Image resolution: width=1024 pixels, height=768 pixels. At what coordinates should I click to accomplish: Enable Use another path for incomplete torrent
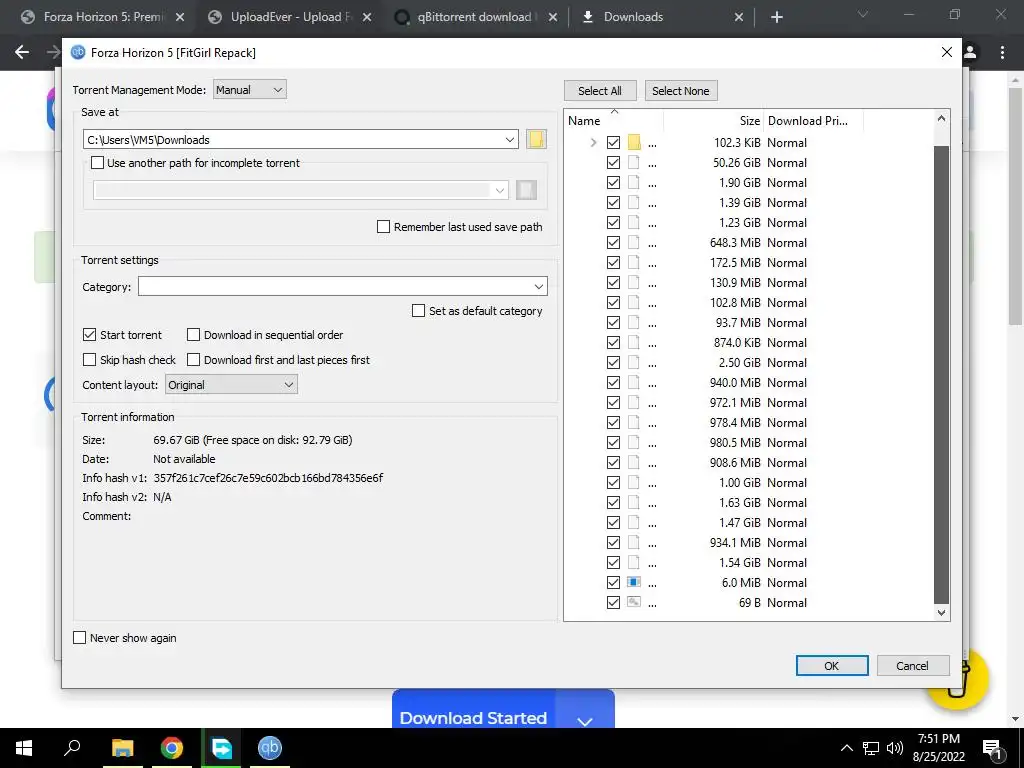pyautogui.click(x=97, y=163)
